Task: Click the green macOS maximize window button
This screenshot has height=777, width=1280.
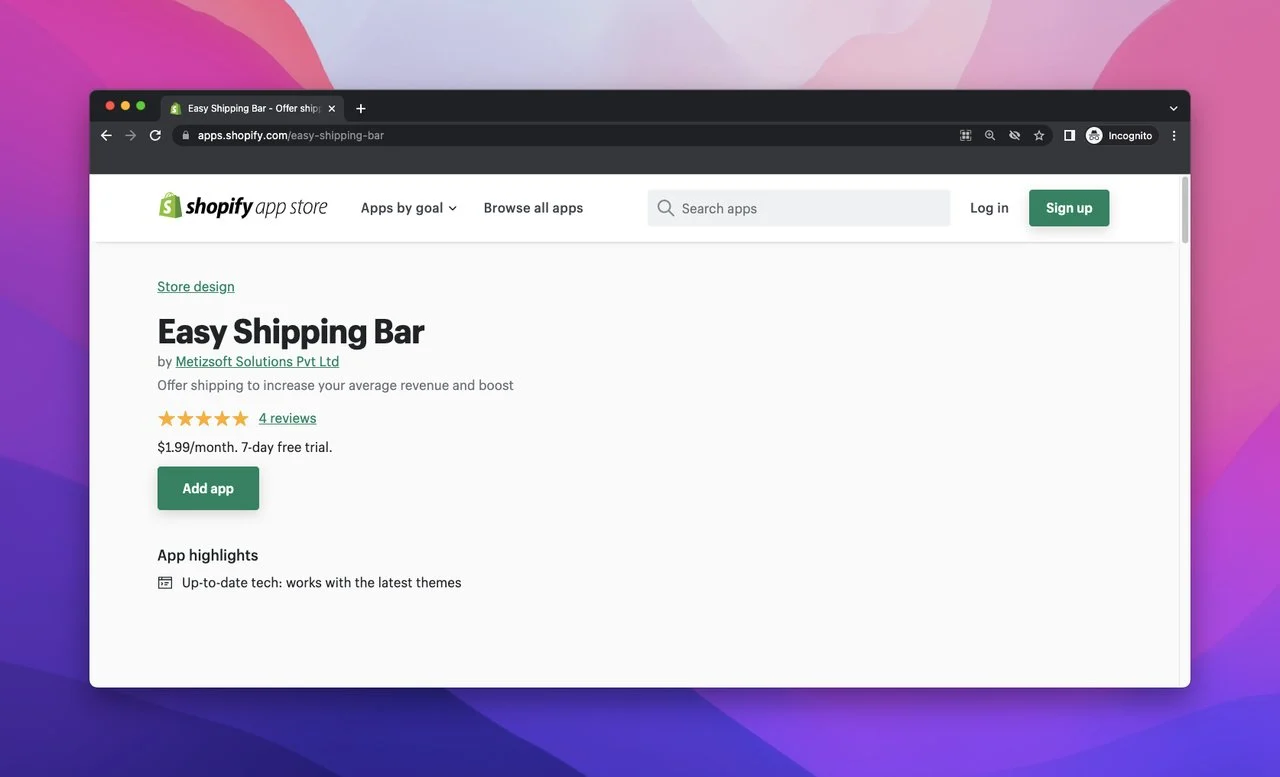Action: tap(141, 106)
